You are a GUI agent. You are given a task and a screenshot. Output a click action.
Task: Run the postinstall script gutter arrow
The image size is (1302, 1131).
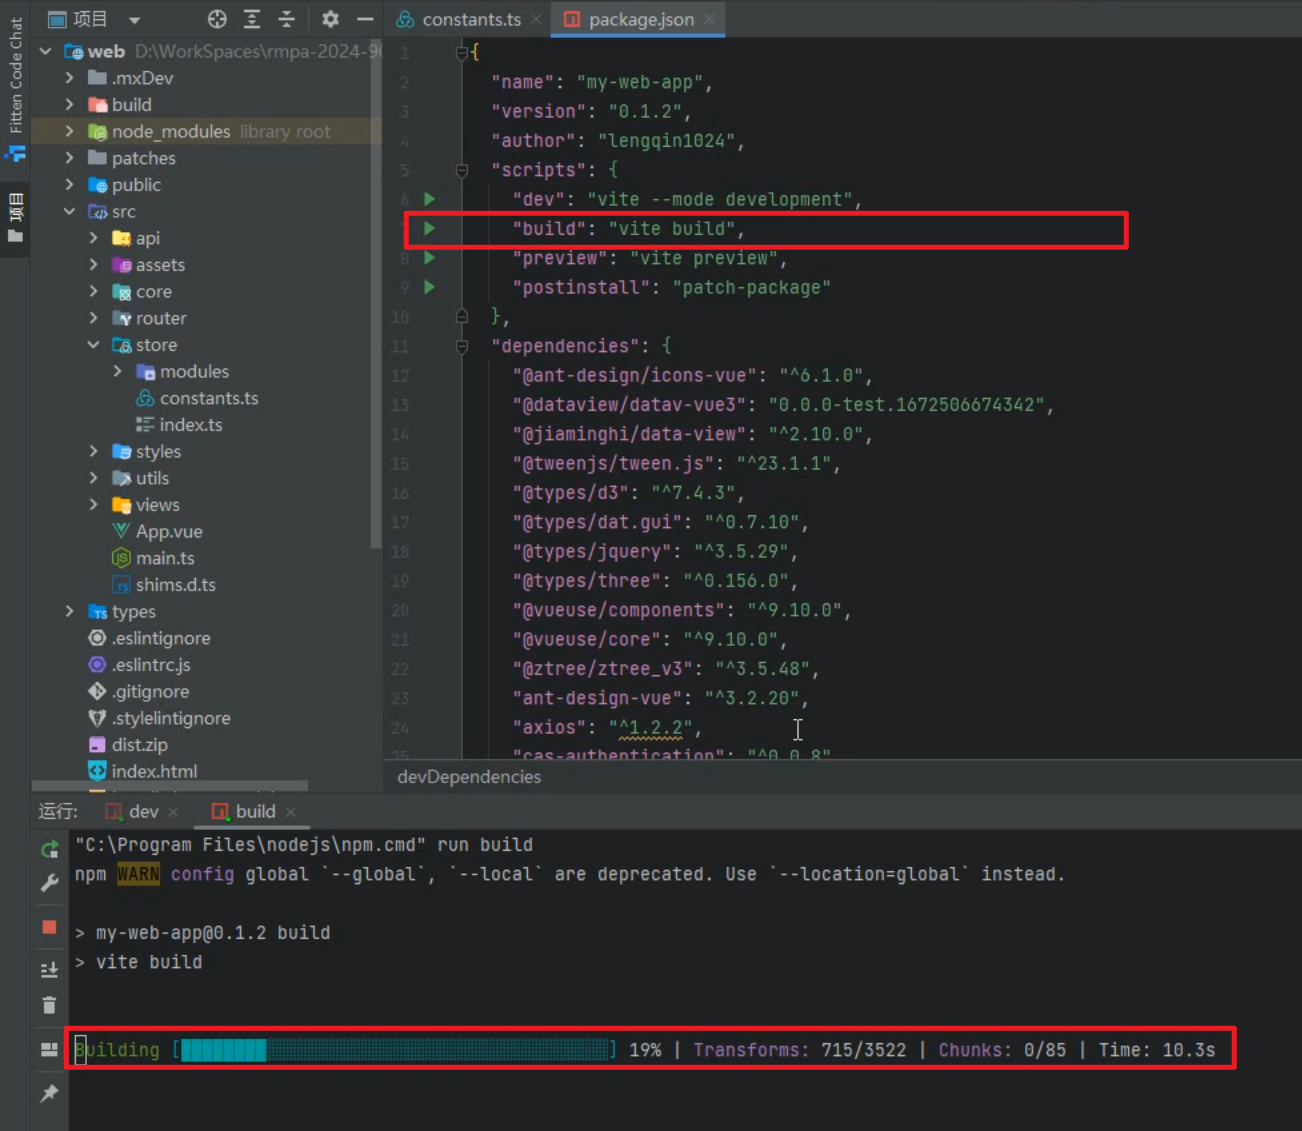429,287
